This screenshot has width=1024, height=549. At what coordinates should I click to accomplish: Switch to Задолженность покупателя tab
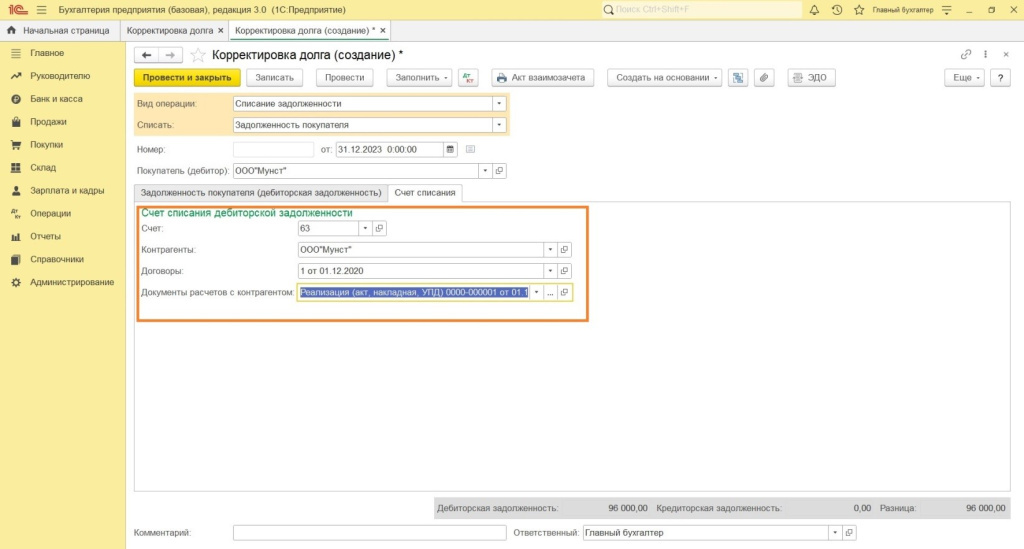pyautogui.click(x=260, y=192)
